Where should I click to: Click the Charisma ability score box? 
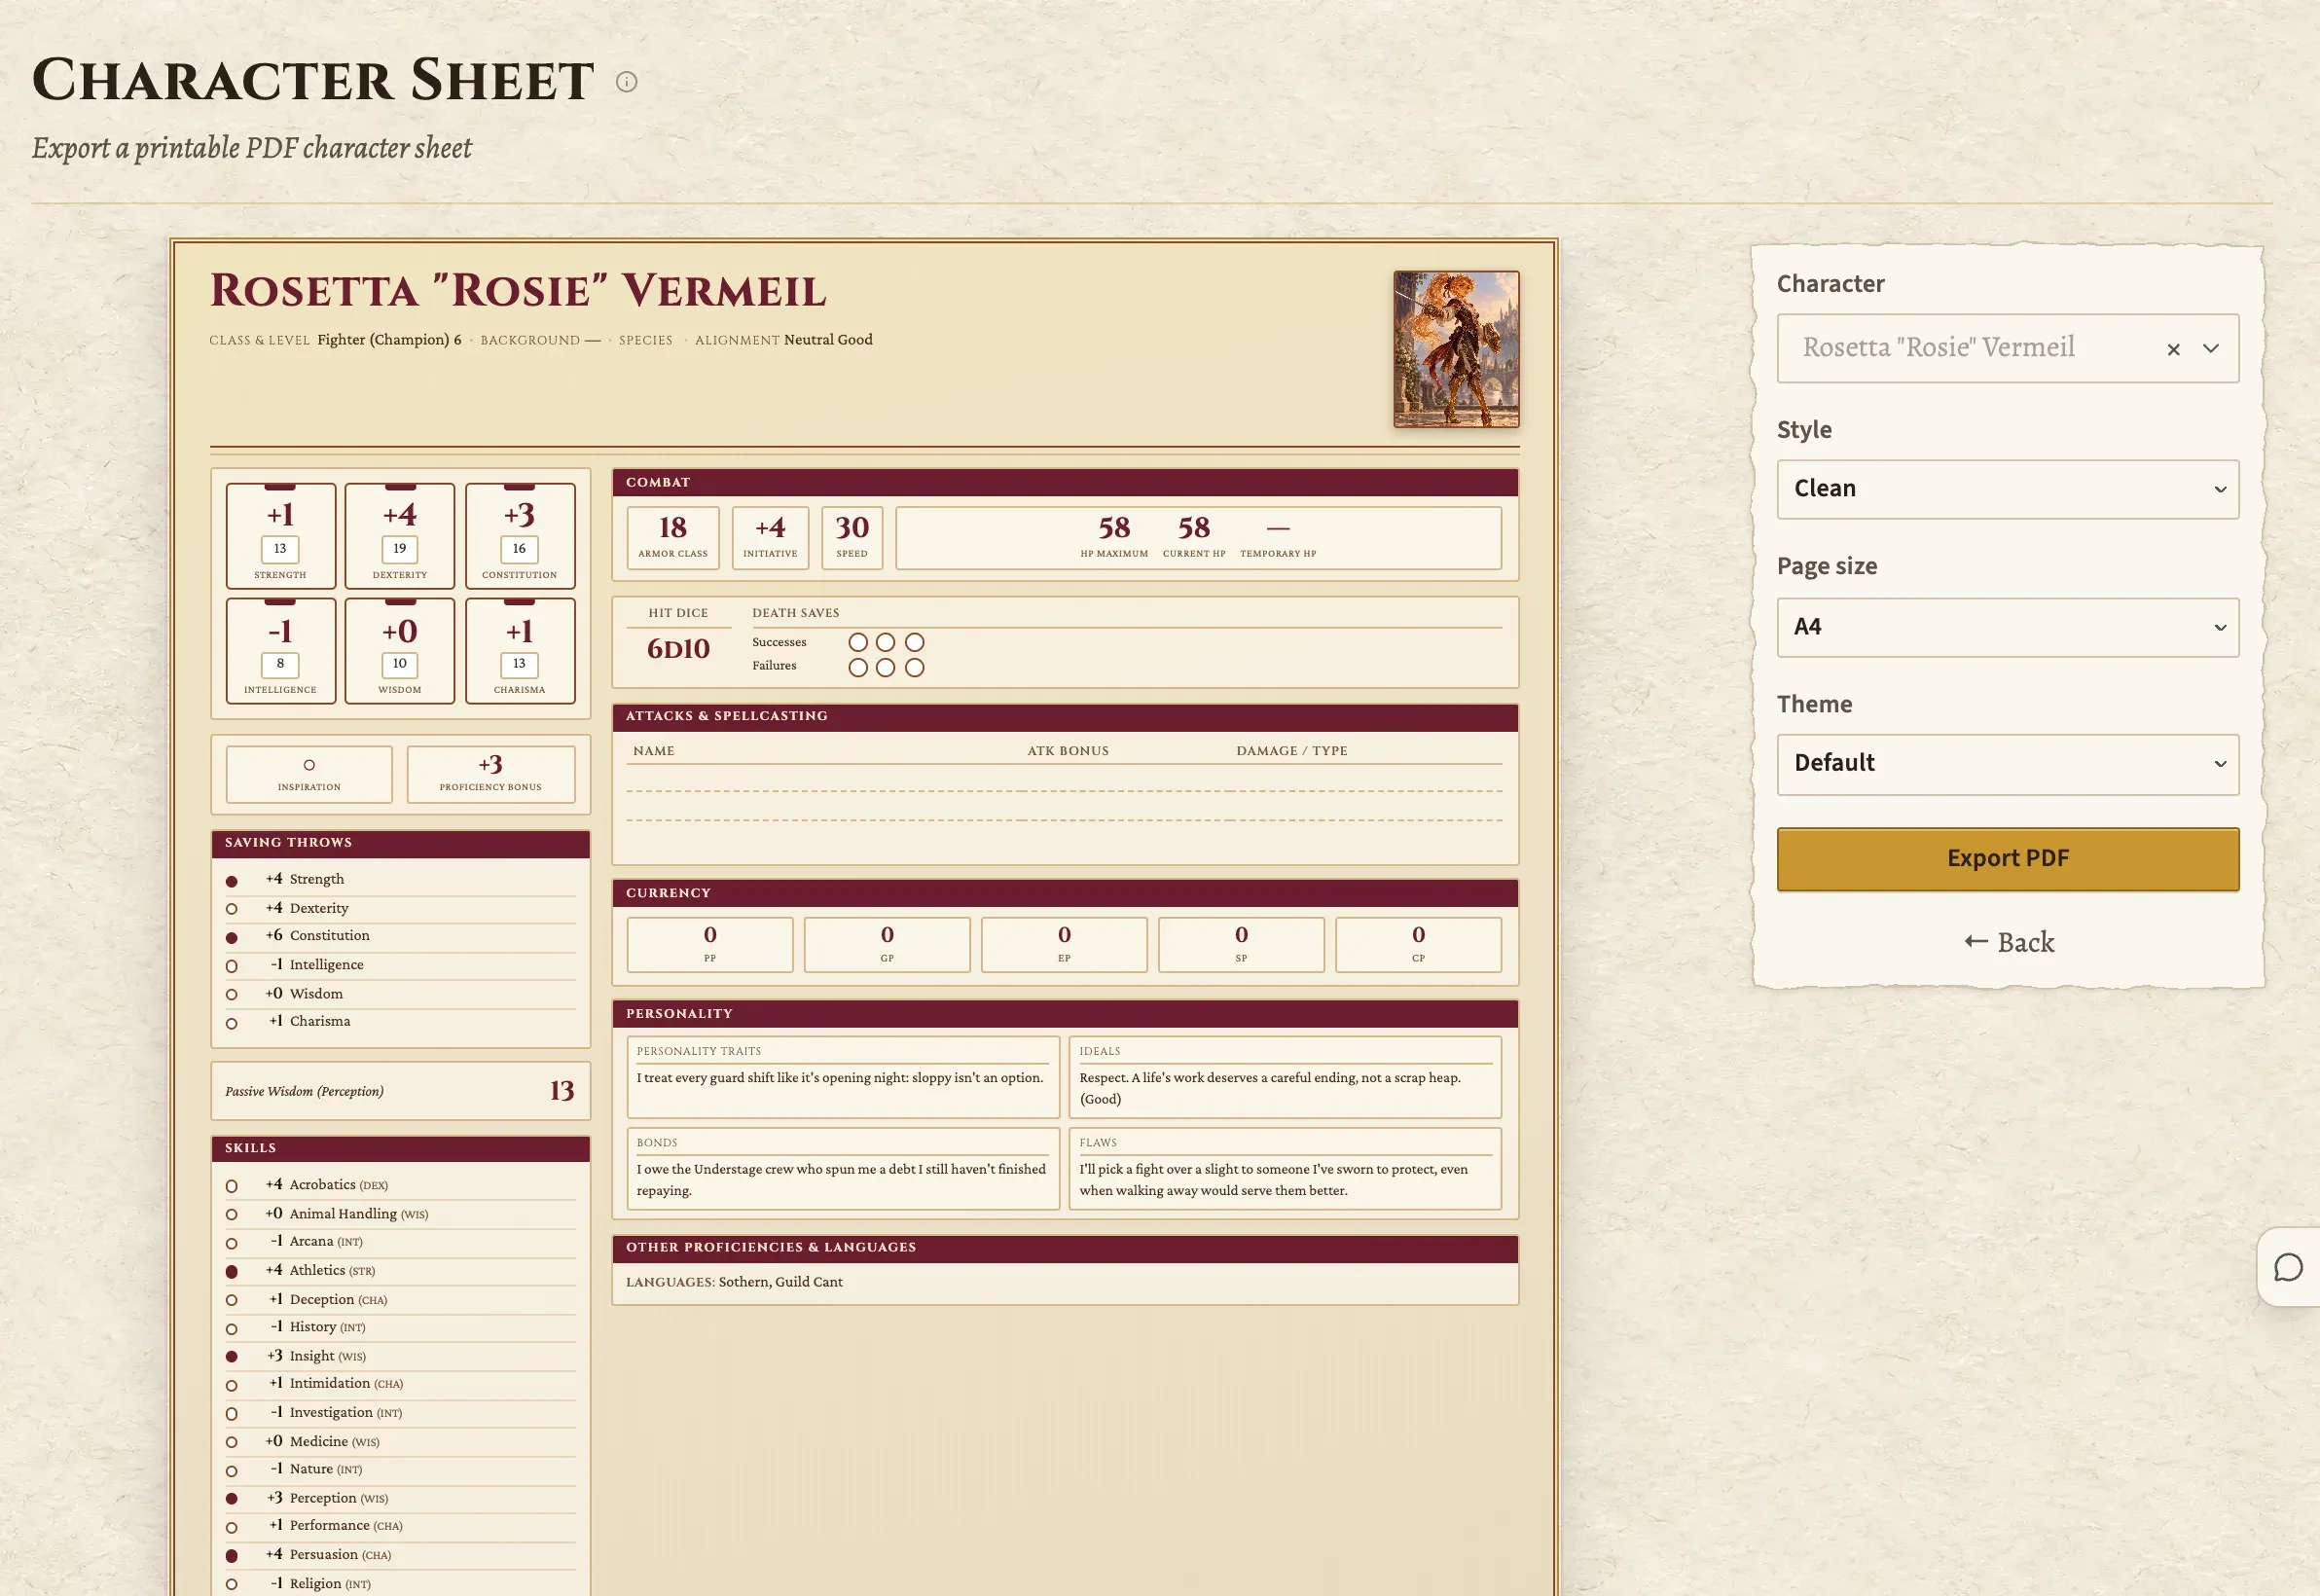tap(520, 650)
